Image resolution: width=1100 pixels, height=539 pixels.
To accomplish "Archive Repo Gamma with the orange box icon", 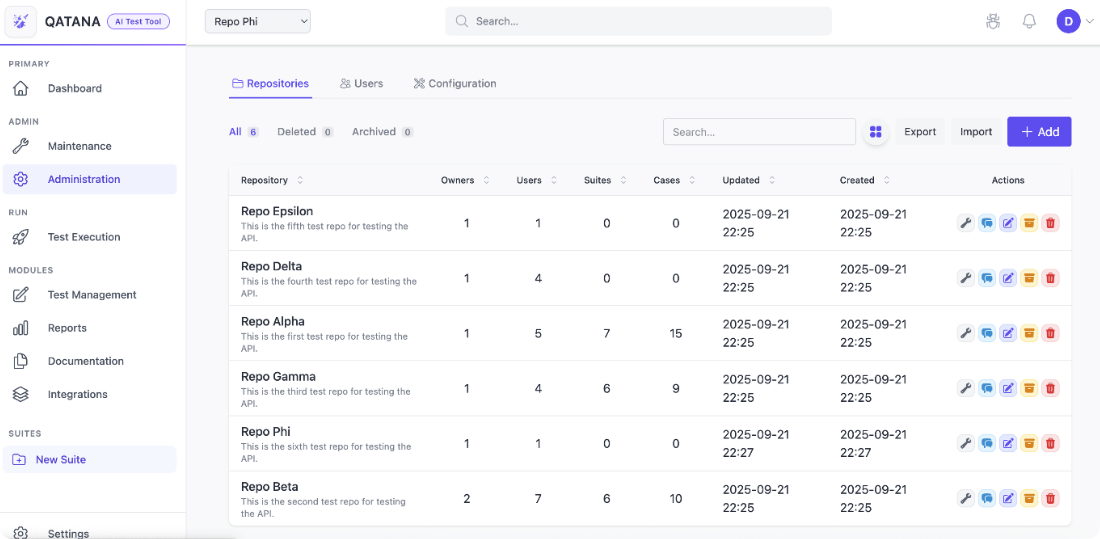I will click(1028, 388).
